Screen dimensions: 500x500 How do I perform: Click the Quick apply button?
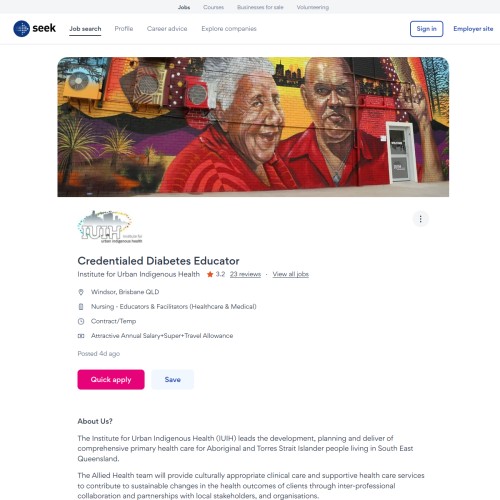pos(111,379)
